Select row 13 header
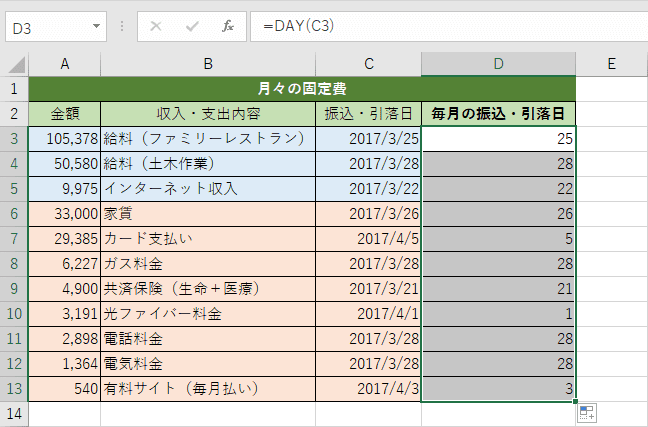Viewport: 648px width, 427px height. pos(14,389)
